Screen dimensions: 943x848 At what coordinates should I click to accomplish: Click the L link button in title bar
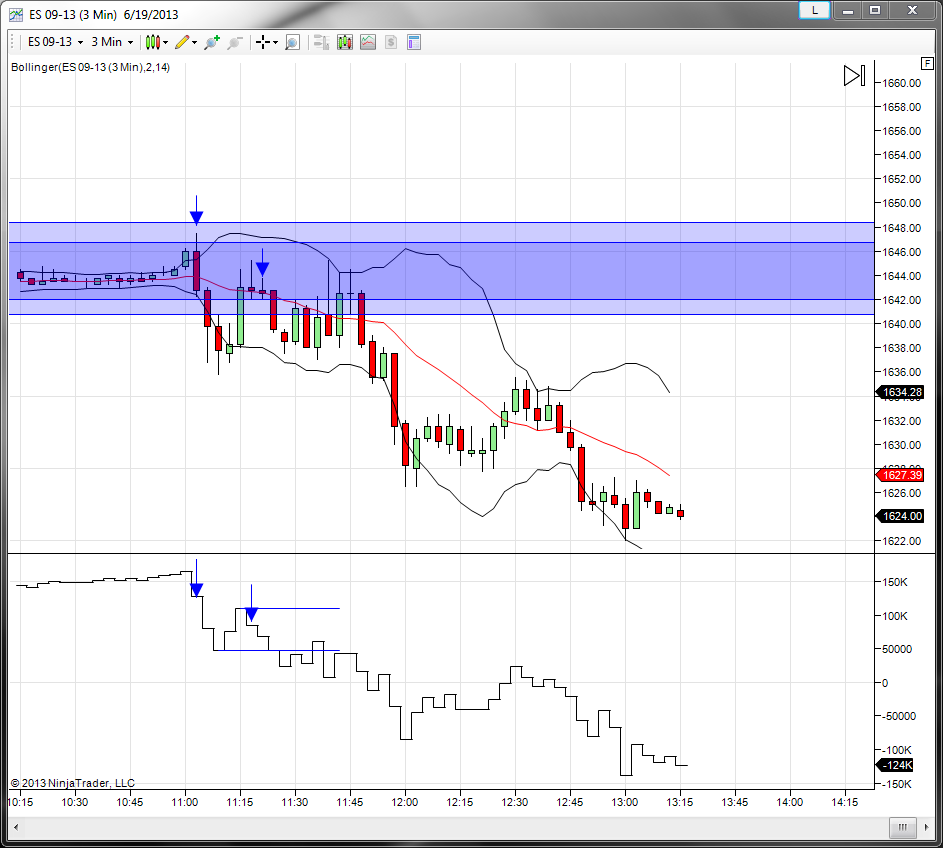tap(815, 10)
